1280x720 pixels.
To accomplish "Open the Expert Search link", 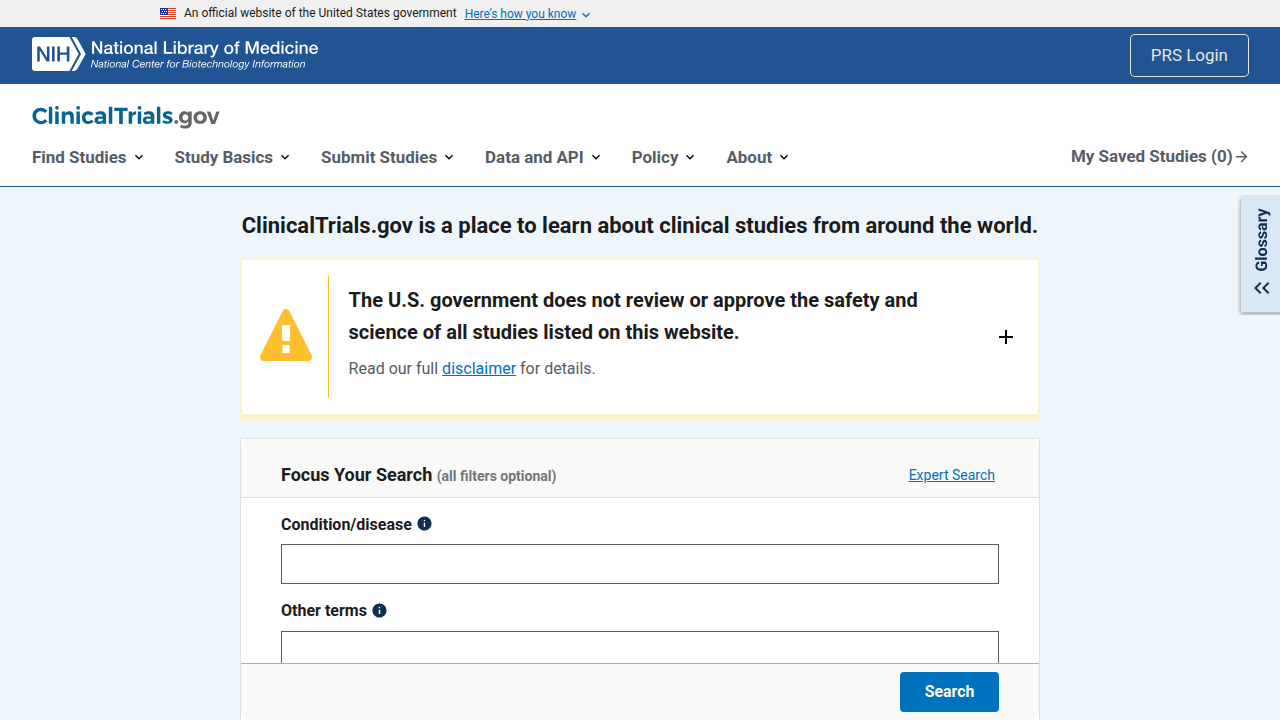I will [x=952, y=475].
